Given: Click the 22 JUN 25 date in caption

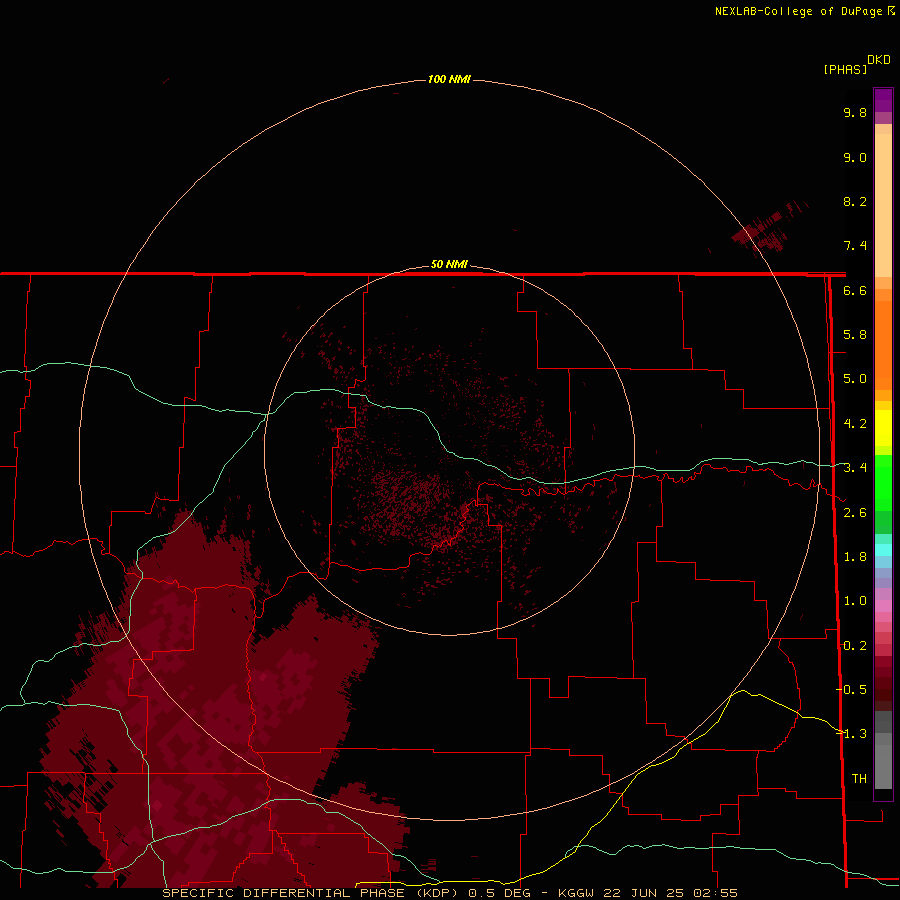Looking at the screenshot, I should click(x=645, y=893).
